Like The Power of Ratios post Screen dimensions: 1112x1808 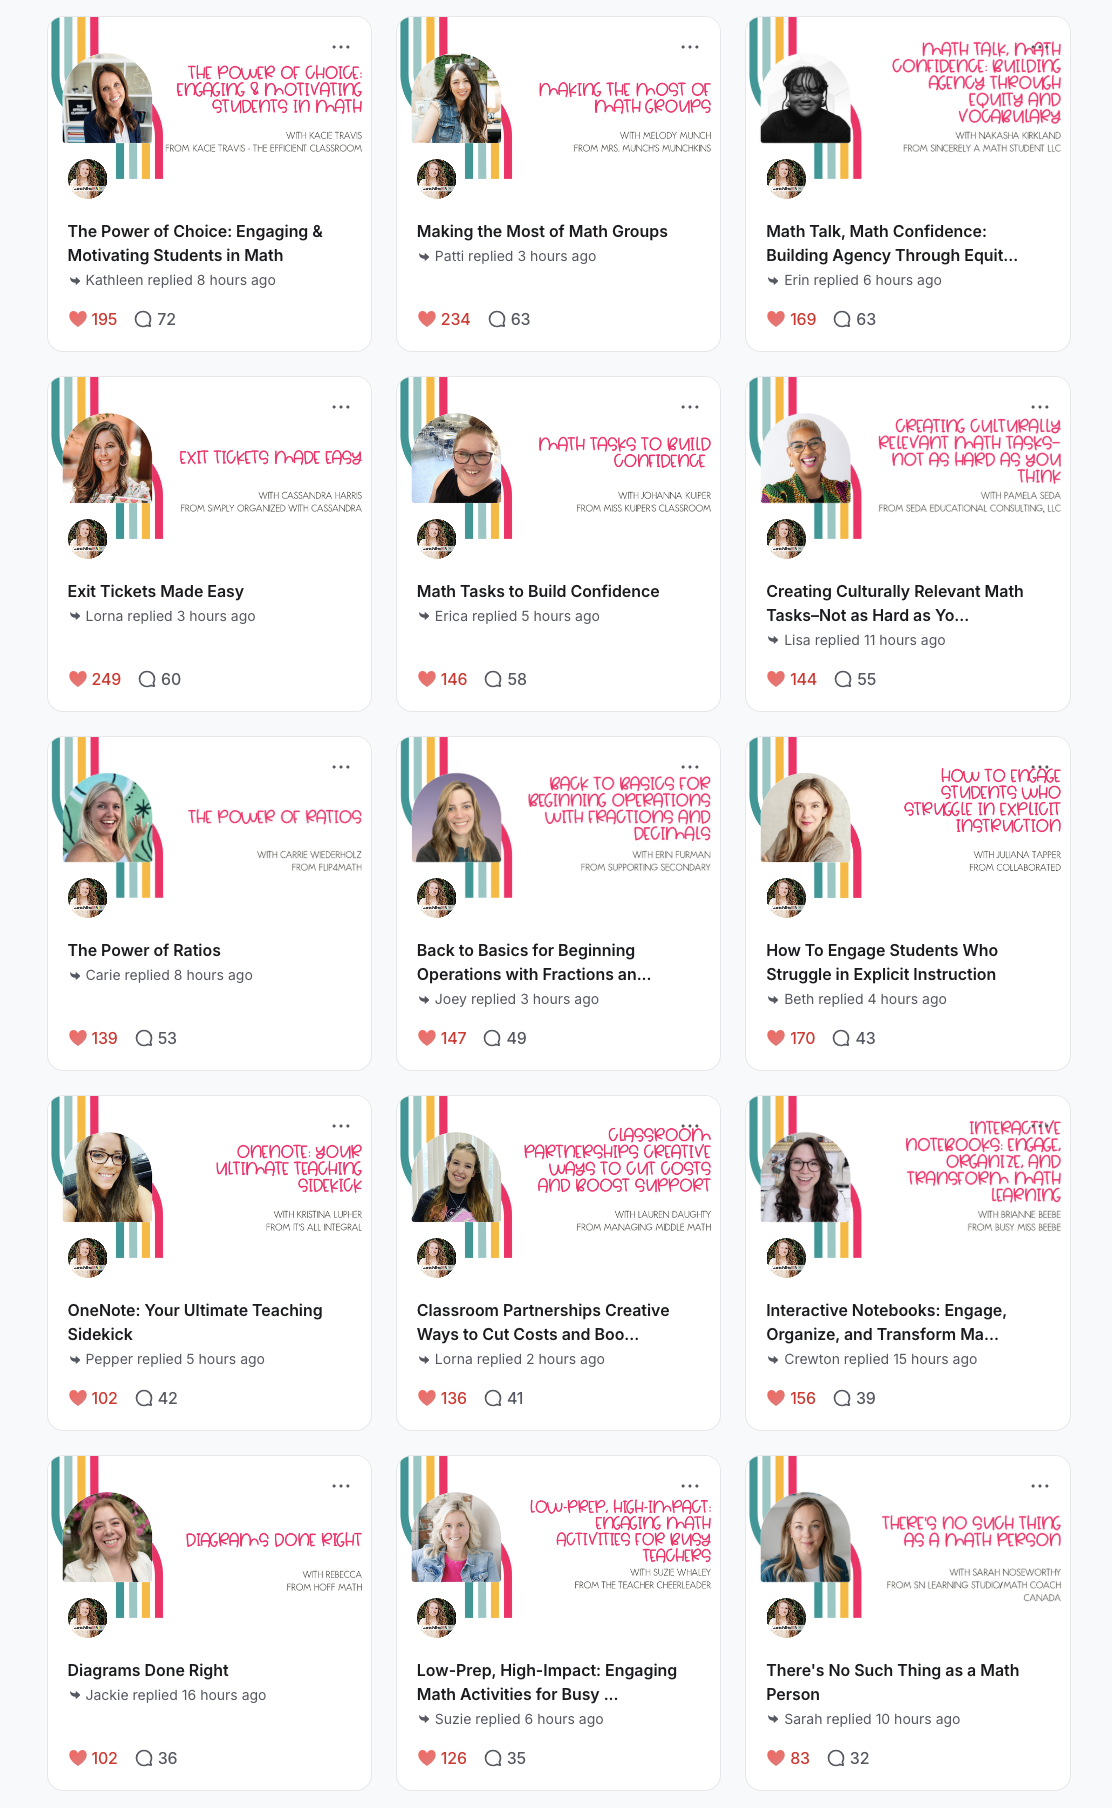tap(78, 1038)
